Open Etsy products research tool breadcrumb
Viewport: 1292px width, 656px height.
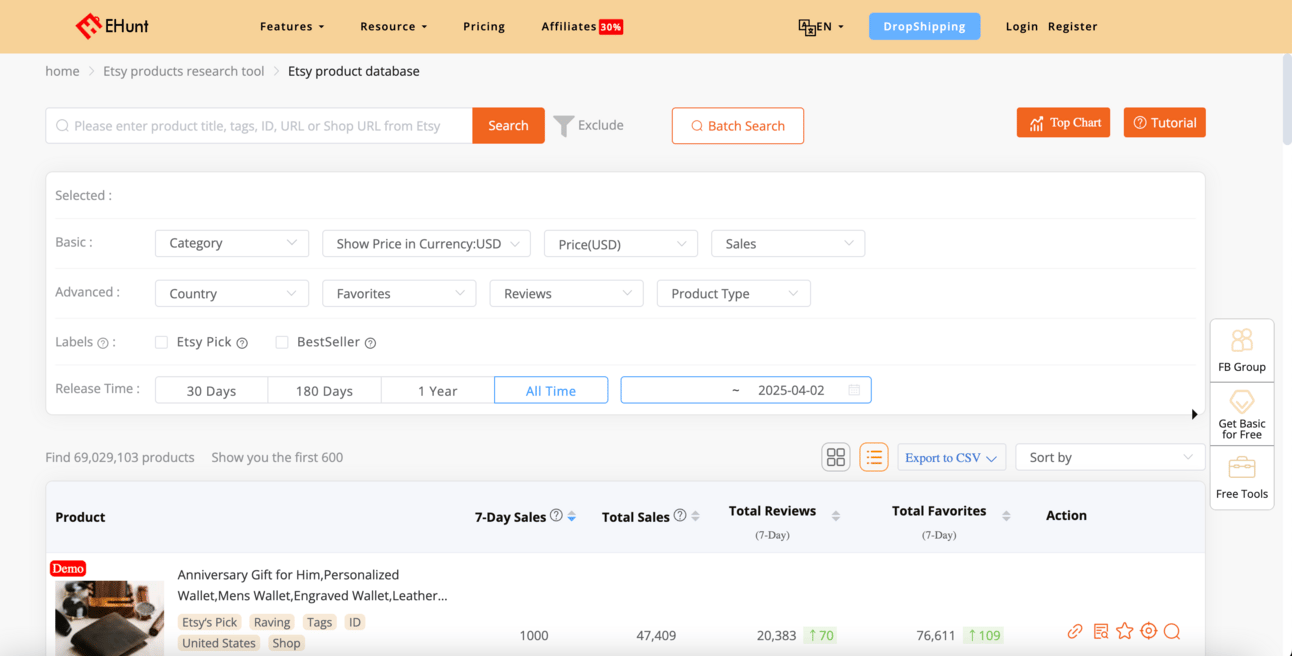(x=184, y=71)
